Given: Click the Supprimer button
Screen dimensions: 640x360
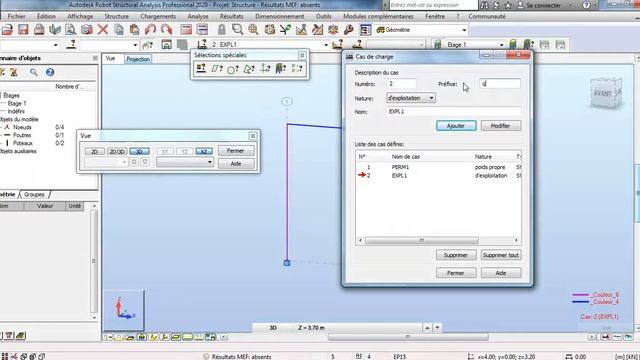Looking at the screenshot, I should tap(456, 255).
